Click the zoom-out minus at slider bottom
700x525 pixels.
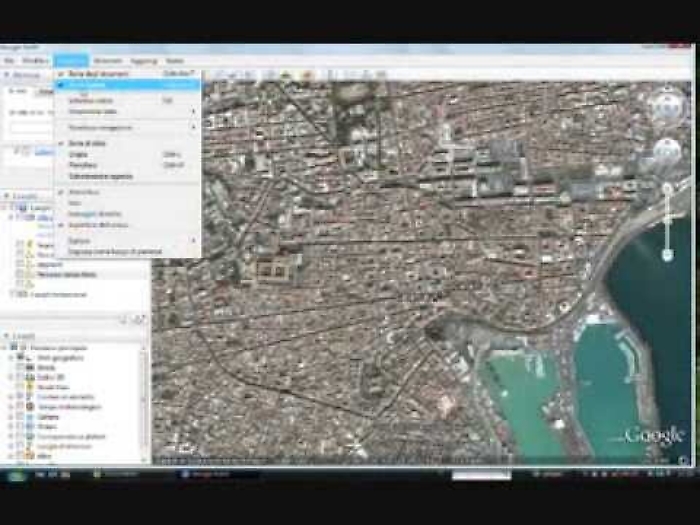(667, 256)
